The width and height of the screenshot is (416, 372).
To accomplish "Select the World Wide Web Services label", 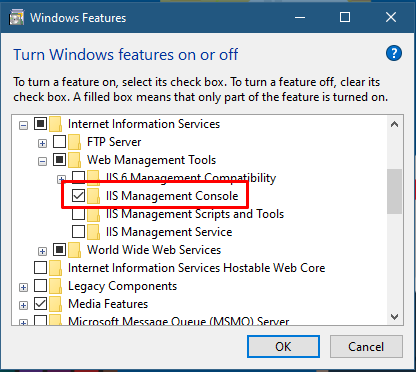I will (154, 250).
